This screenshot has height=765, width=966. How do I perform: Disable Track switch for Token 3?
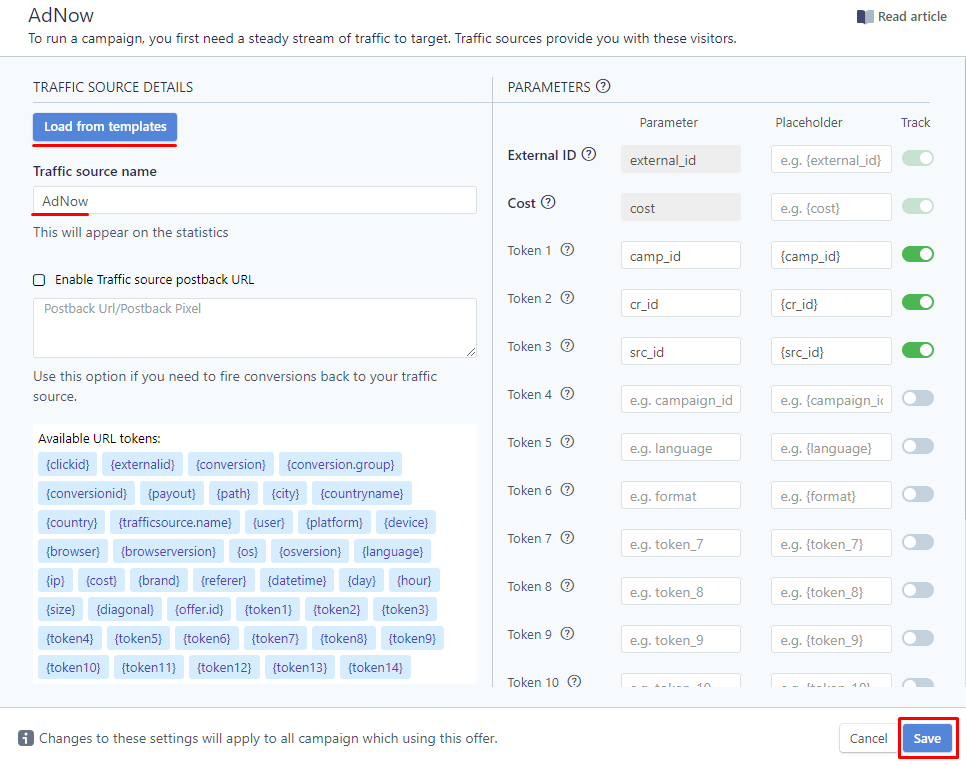coord(917,350)
